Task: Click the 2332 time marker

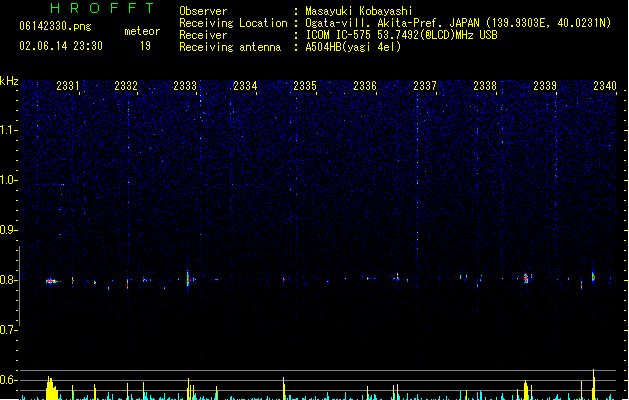Action: pyautogui.click(x=126, y=86)
